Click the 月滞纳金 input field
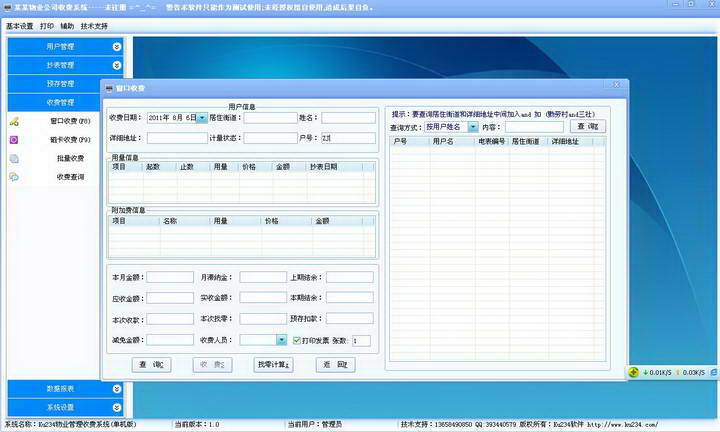Image resolution: width=720 pixels, height=432 pixels. click(x=263, y=277)
